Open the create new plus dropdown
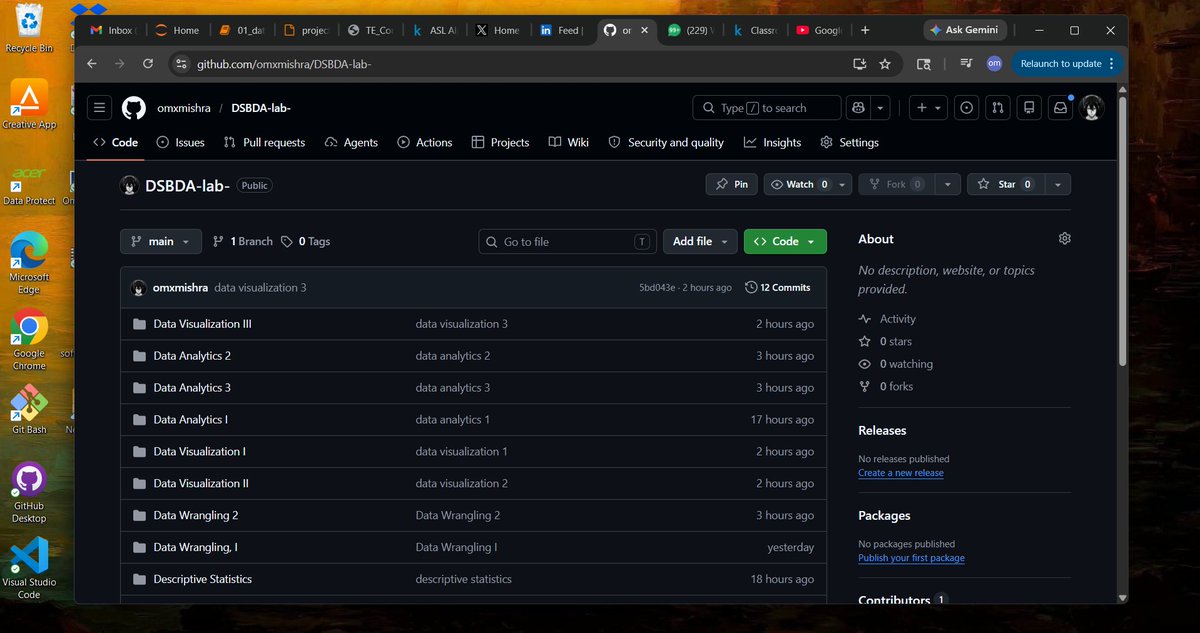1200x633 pixels. click(929, 108)
